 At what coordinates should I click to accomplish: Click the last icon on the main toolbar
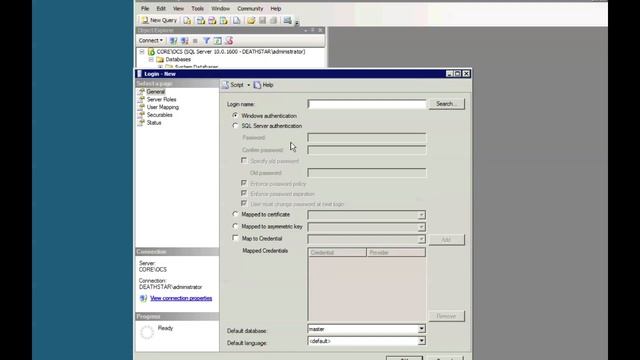287,20
